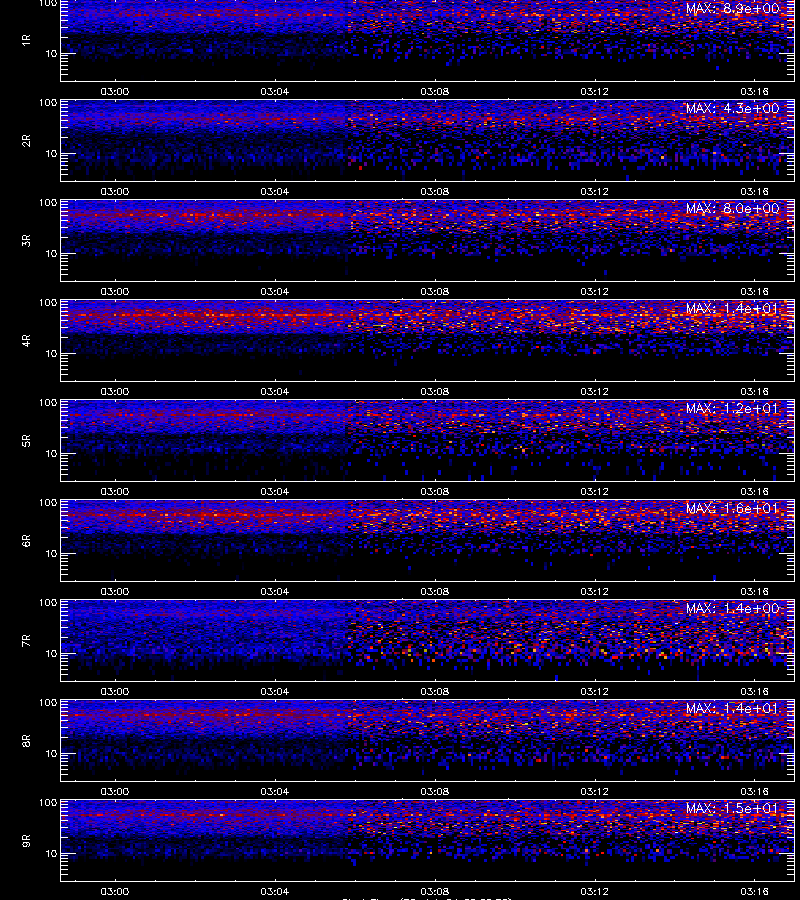This screenshot has height=900, width=800.
Task: Click the 7R panel axis label
Action: point(26,641)
